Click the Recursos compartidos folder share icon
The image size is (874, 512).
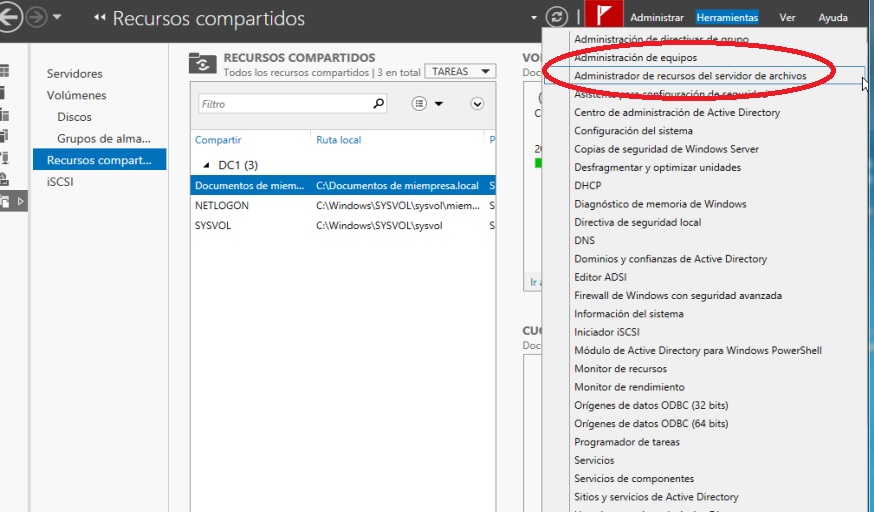(x=203, y=64)
